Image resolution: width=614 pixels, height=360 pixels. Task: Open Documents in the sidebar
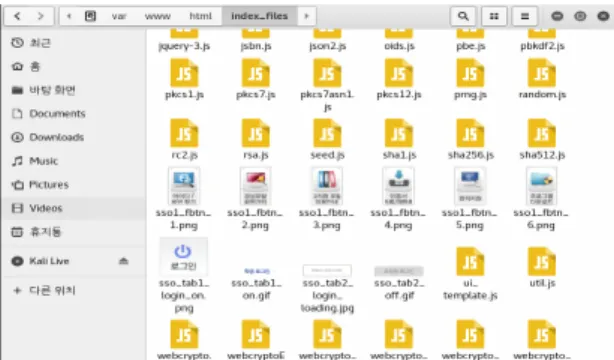tap(74, 114)
